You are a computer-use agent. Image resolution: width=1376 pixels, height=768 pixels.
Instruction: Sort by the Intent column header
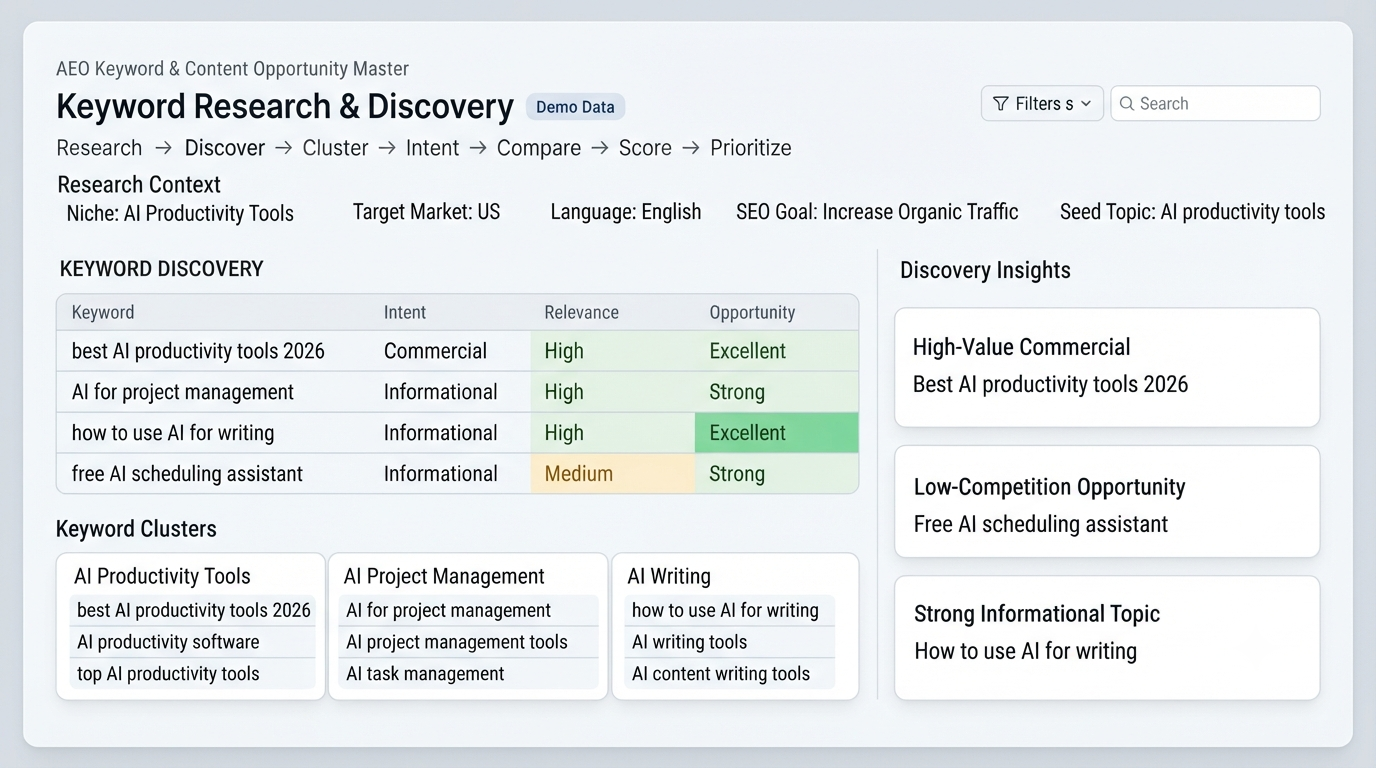point(405,312)
